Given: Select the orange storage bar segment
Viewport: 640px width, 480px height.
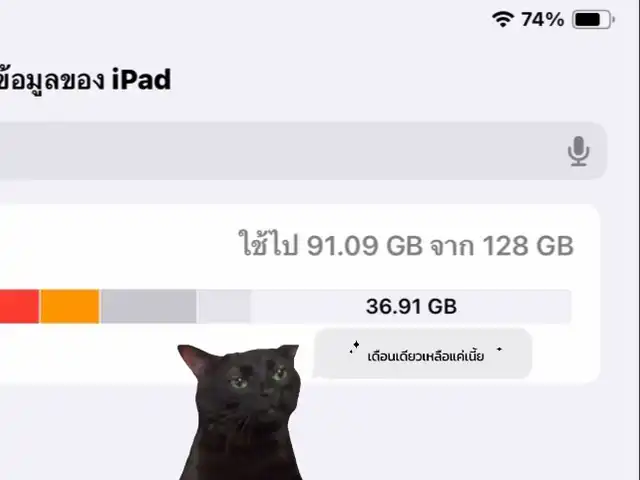Looking at the screenshot, I should click(70, 306).
